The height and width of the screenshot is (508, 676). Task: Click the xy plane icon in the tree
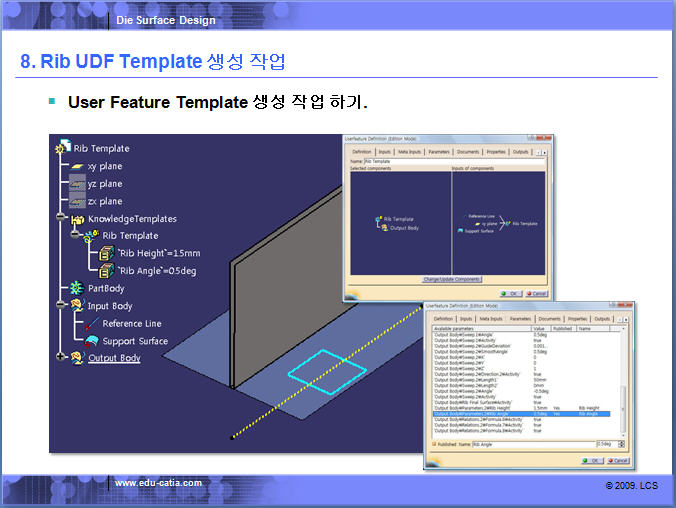[76, 167]
